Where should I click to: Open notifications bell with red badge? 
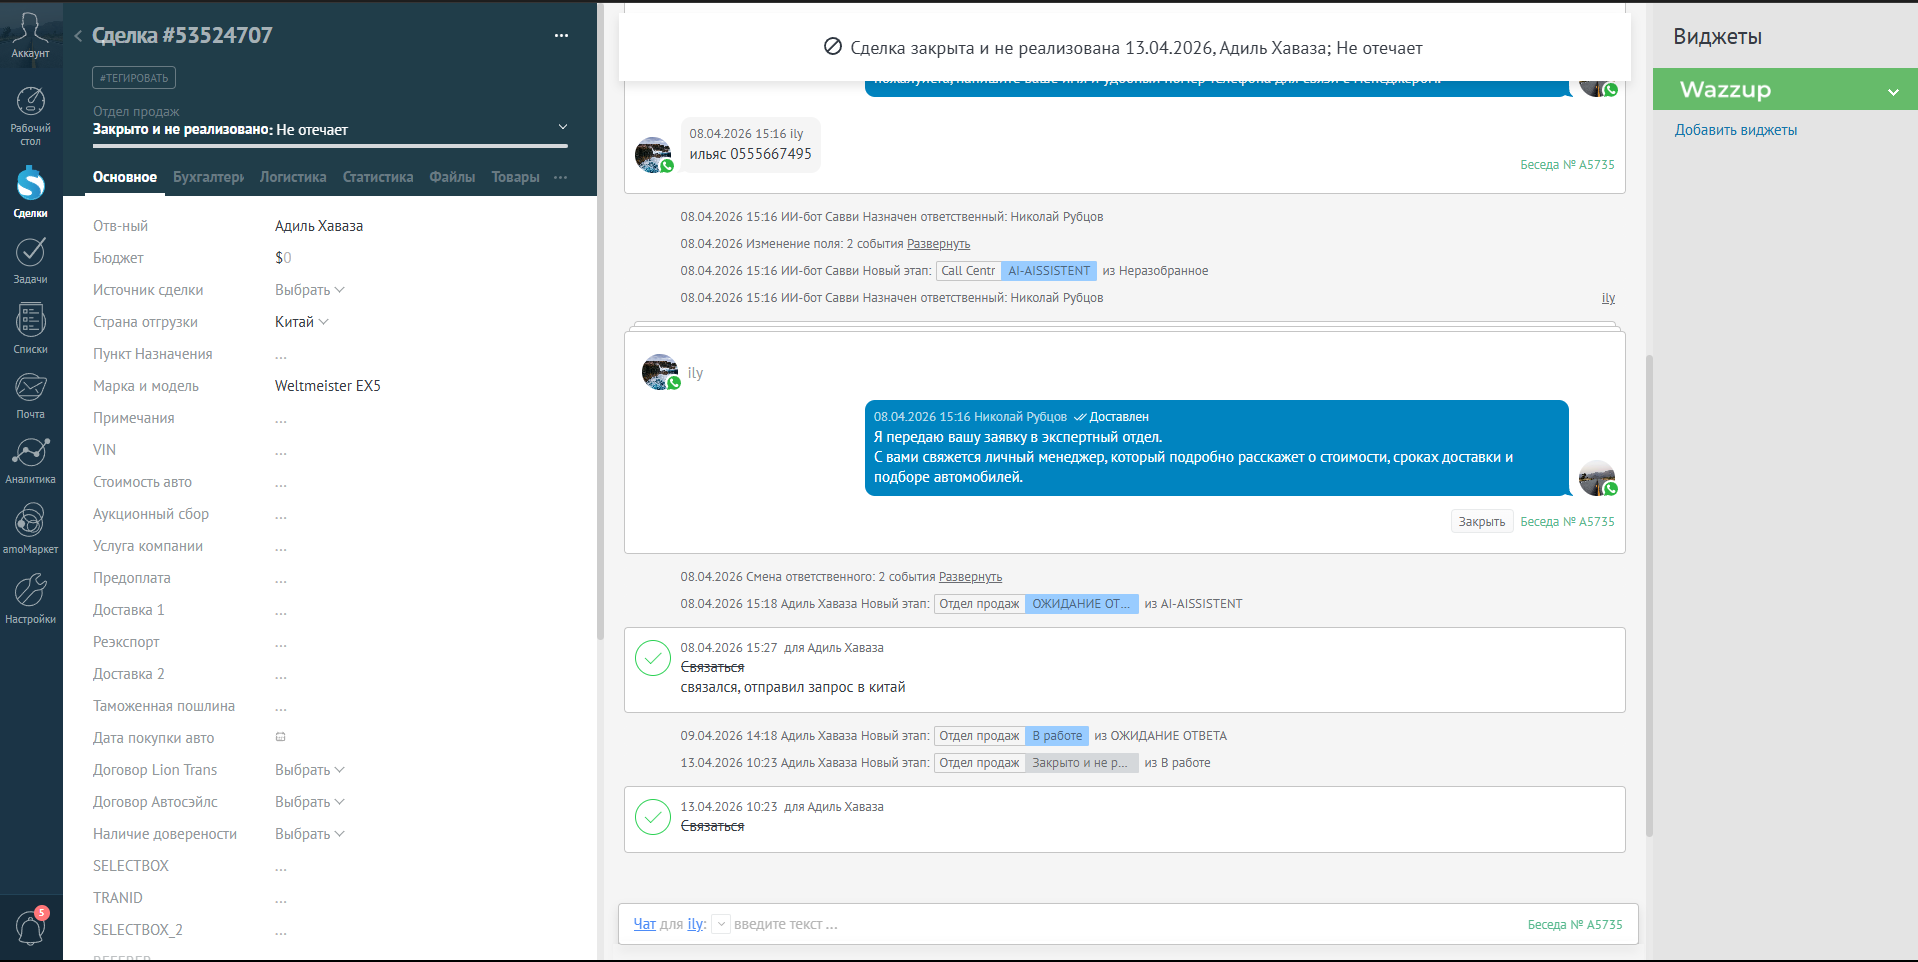(x=31, y=926)
